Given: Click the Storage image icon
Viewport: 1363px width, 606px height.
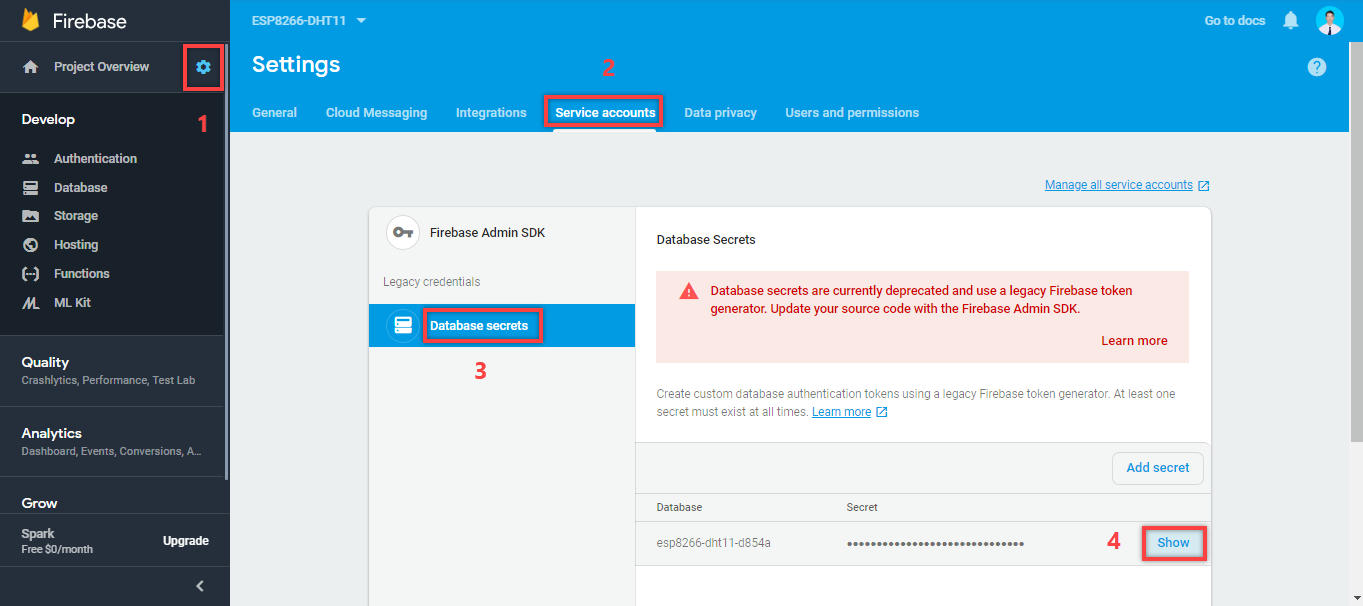Looking at the screenshot, I should point(31,216).
